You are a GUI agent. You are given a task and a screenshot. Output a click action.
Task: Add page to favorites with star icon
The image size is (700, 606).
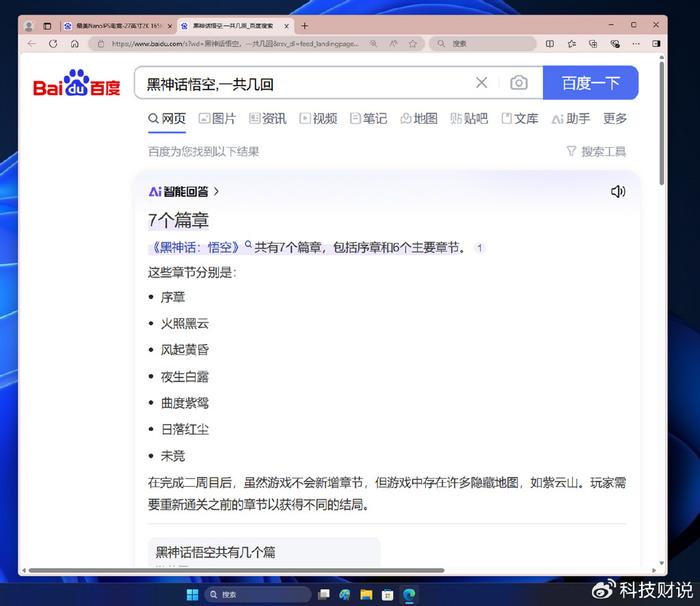(x=413, y=43)
